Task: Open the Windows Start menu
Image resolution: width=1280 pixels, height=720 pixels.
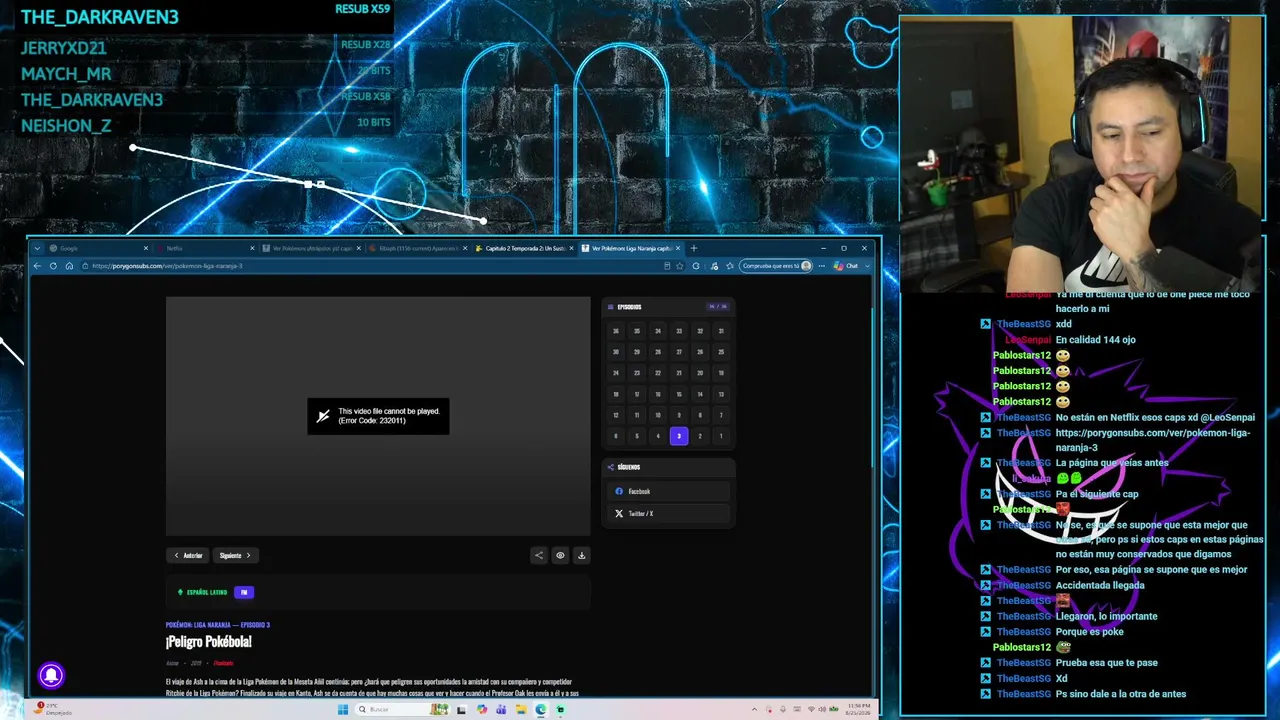Action: (x=343, y=710)
